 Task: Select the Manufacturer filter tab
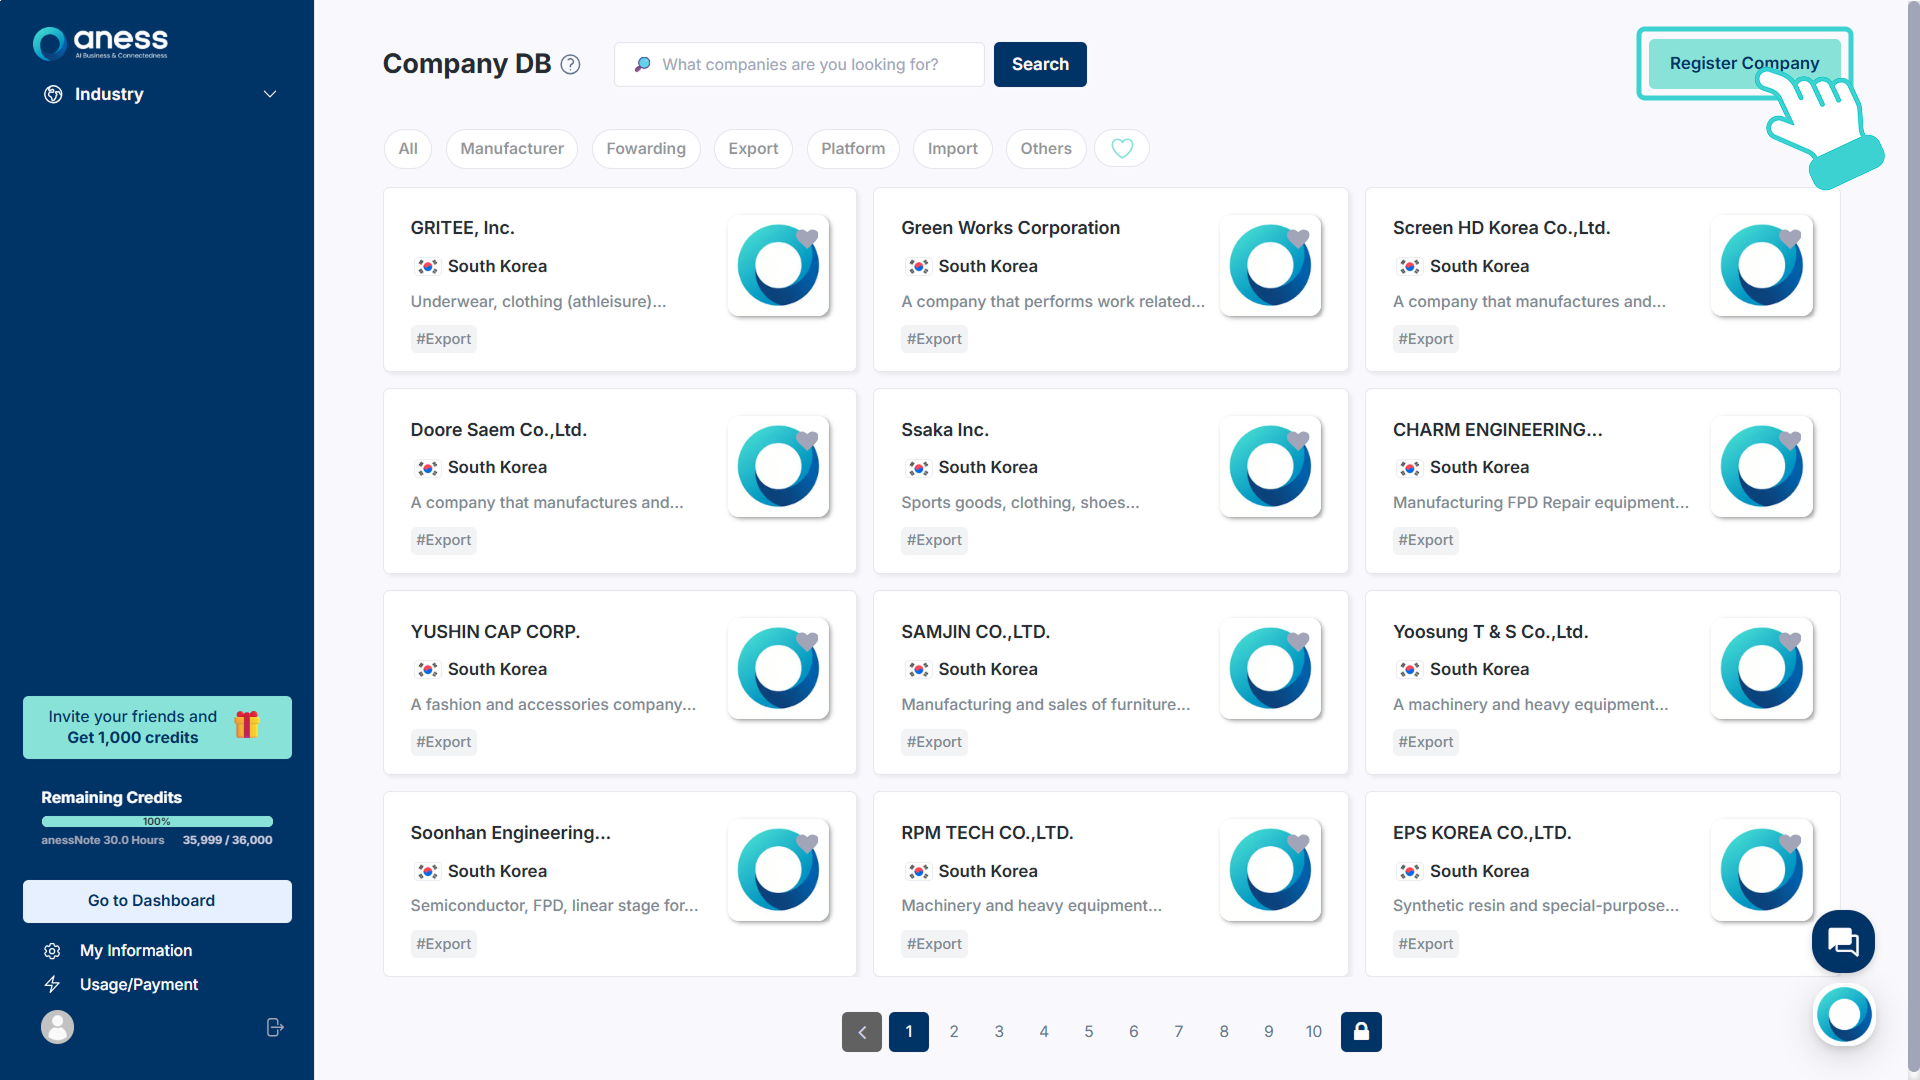(511, 149)
